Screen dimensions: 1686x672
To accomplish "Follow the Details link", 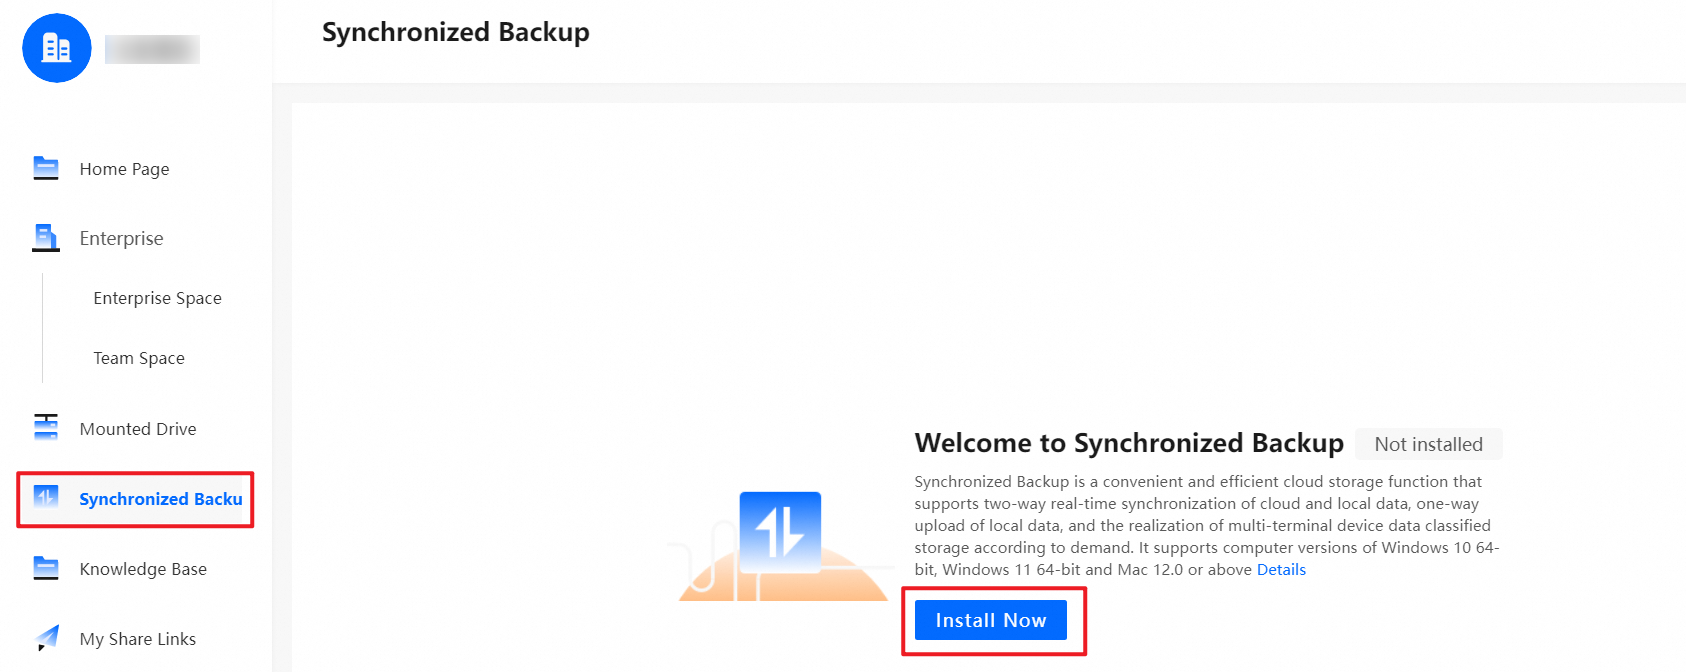I will click(x=1281, y=570).
